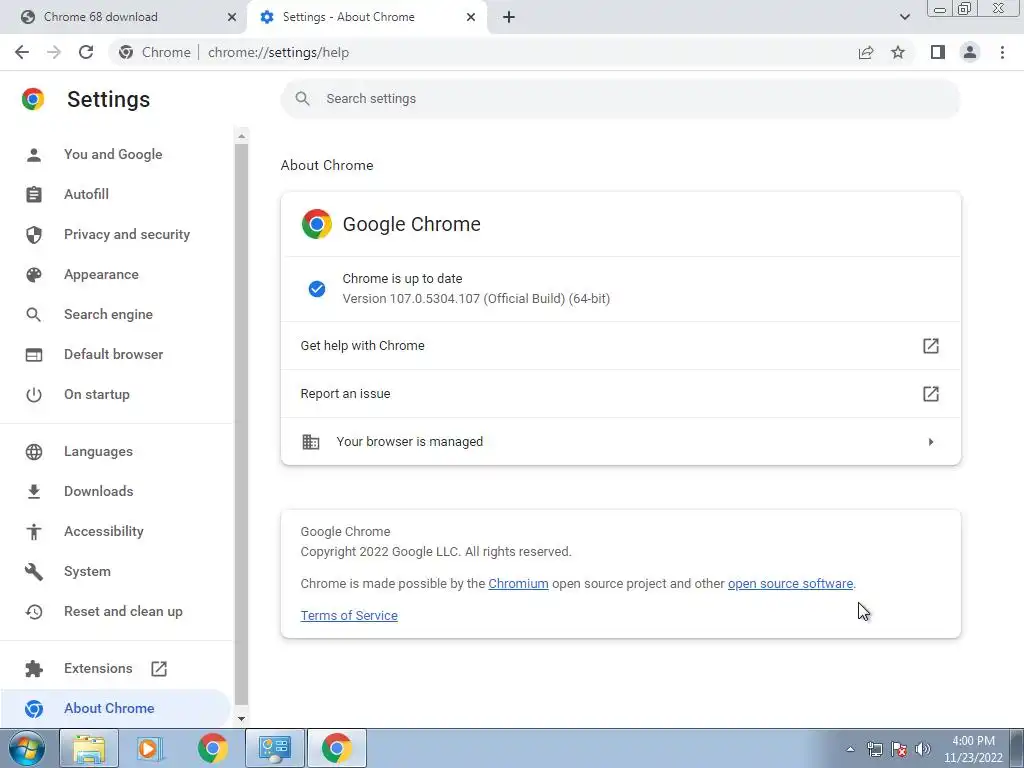Screen dimensions: 1024x768
Task: Open Privacy and security section
Action: tap(127, 234)
